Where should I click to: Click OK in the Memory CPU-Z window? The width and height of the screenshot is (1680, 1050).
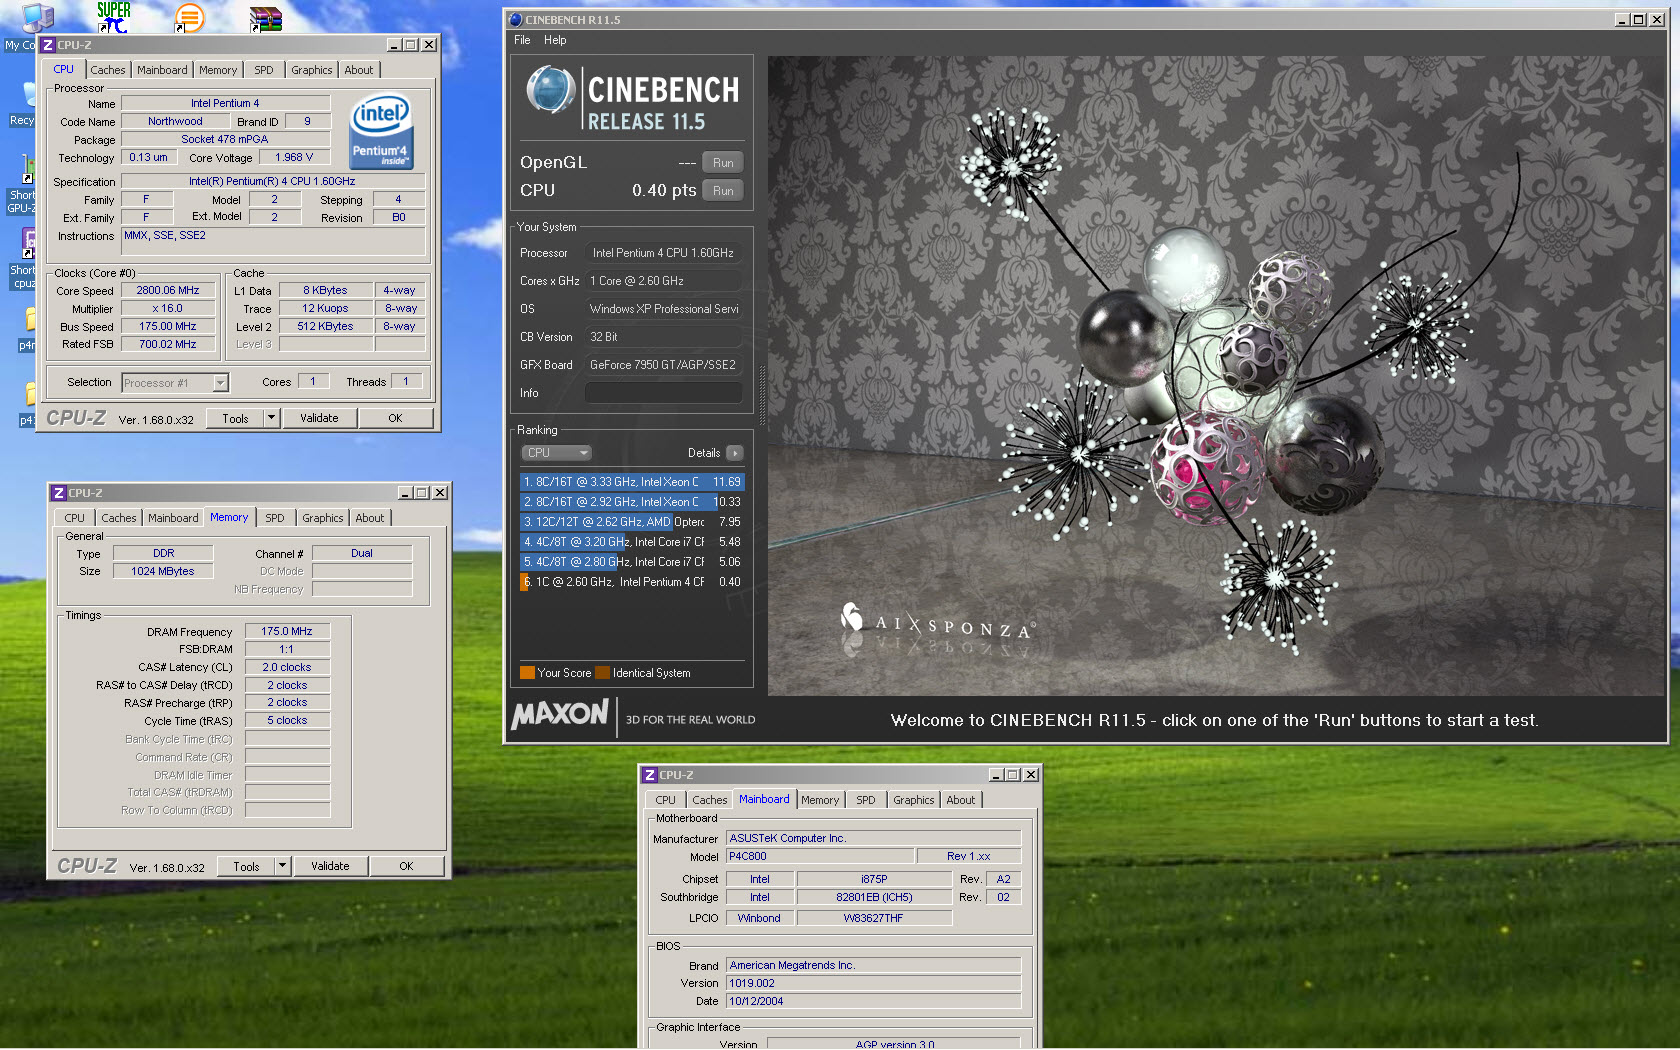[406, 866]
